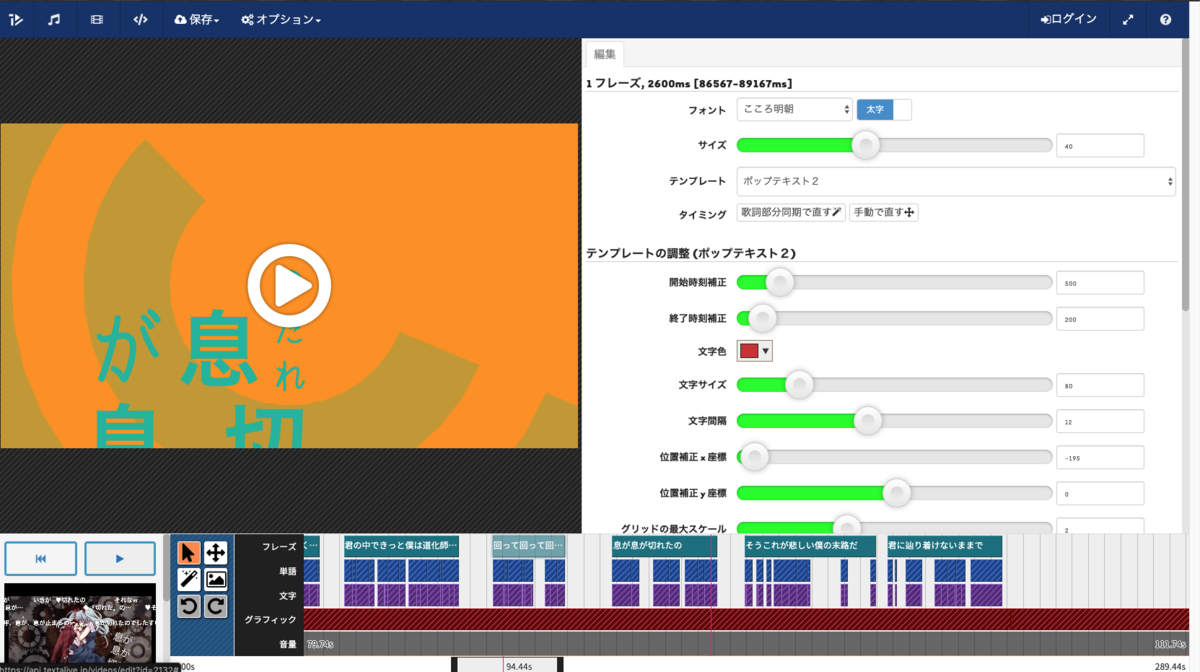The height and width of the screenshot is (672, 1200).
Task: Select the グラフィック track label
Action: pos(271,620)
